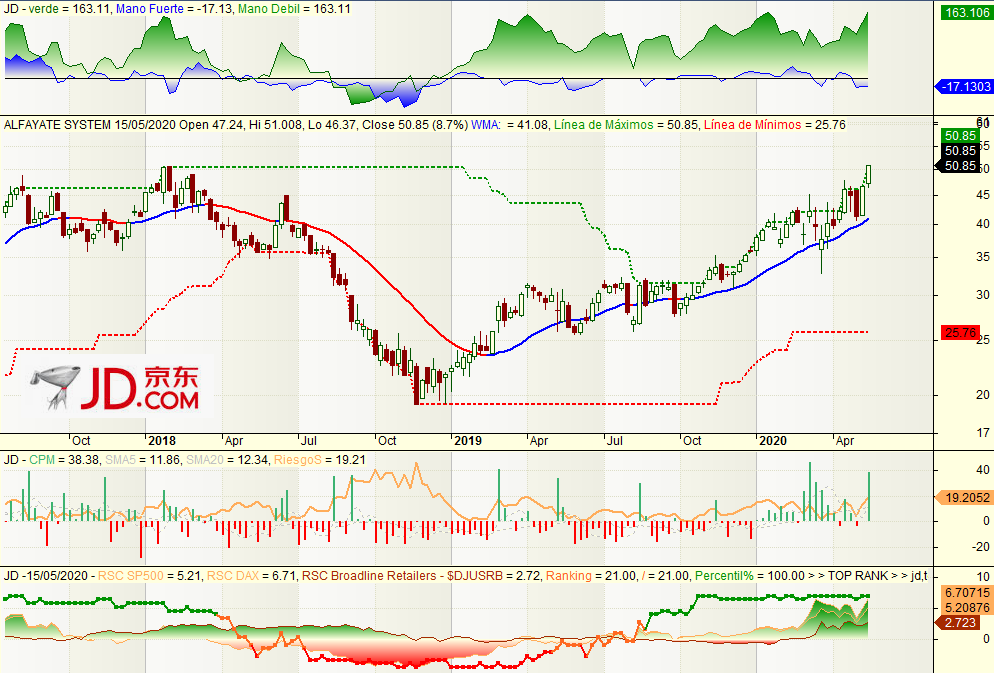Click the 'RSC DAX' legend label
Screen dimensions: 994x673
[x=231, y=575]
